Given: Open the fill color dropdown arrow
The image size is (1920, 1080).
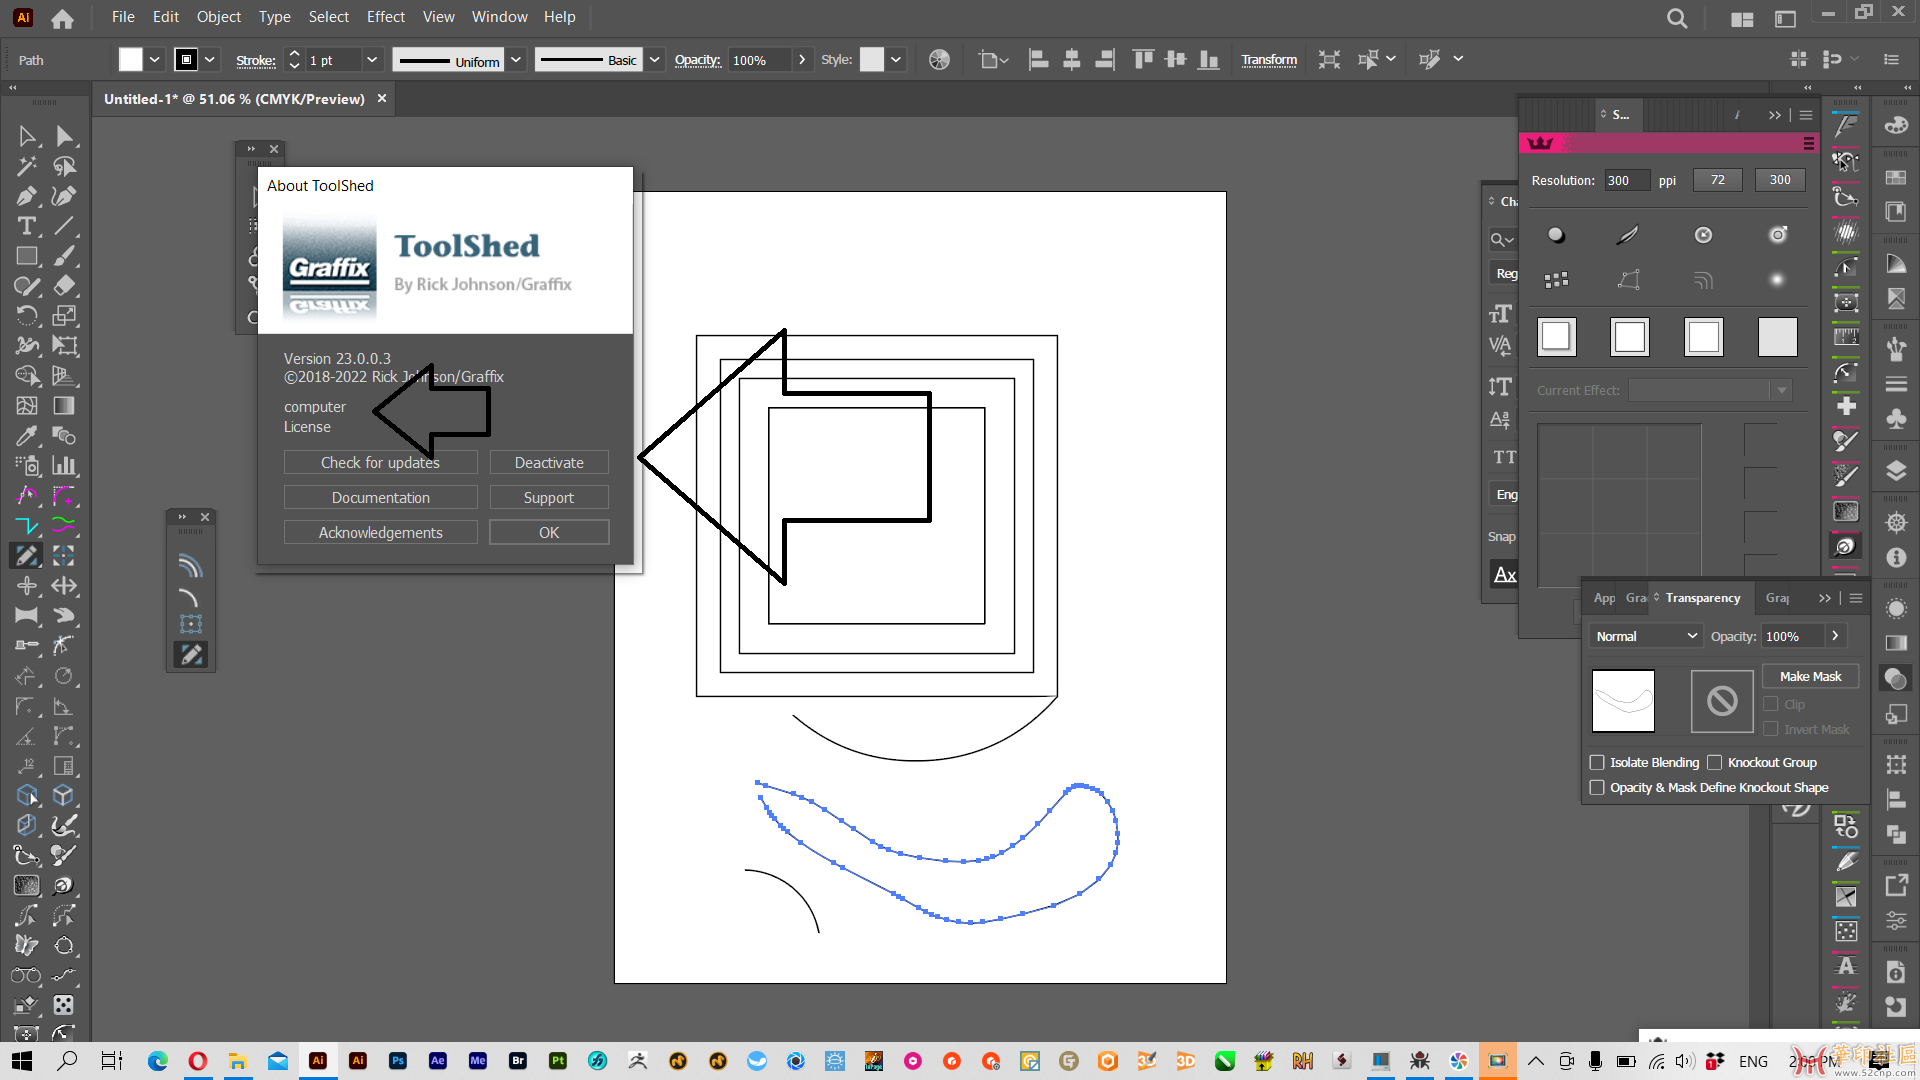Looking at the screenshot, I should pyautogui.click(x=155, y=60).
